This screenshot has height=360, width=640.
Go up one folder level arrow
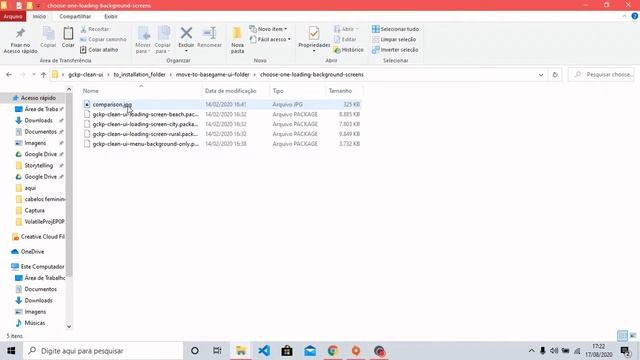(43, 75)
